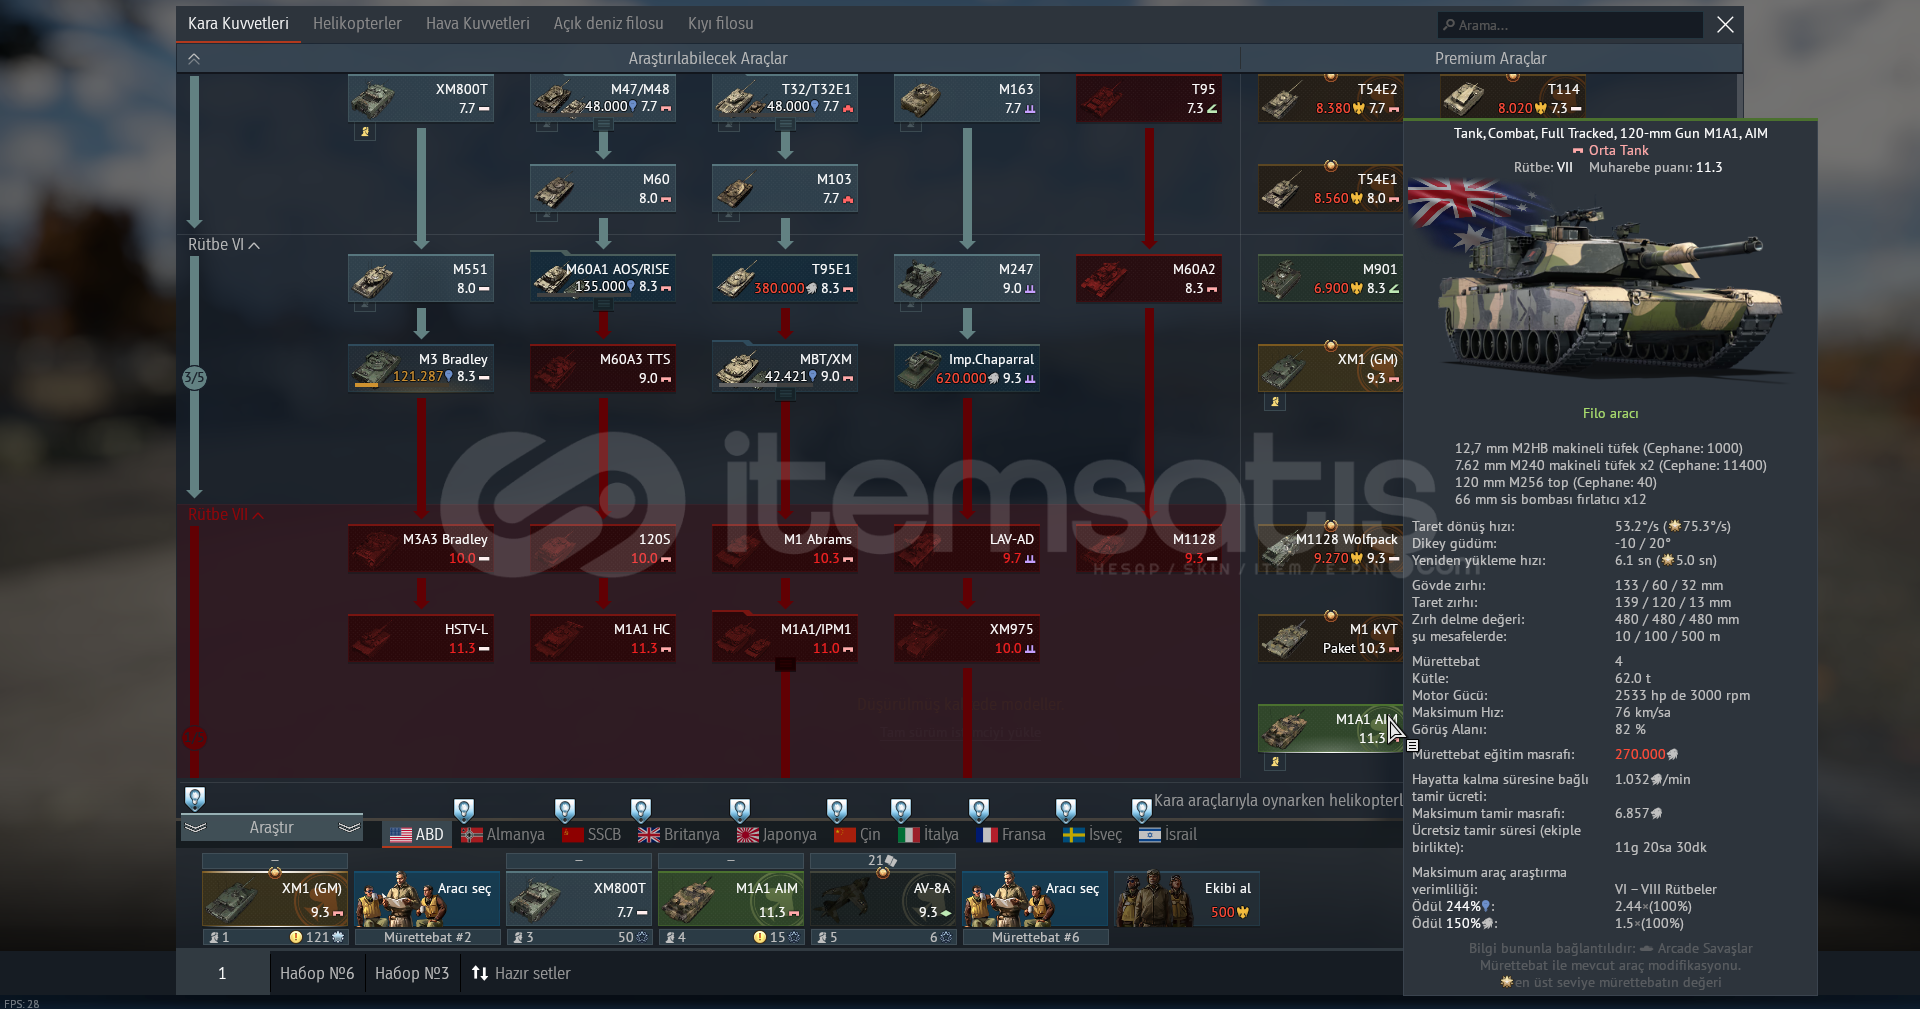The image size is (1920, 1009).
Task: Select the premium T54E2 card
Action: tap(1331, 98)
